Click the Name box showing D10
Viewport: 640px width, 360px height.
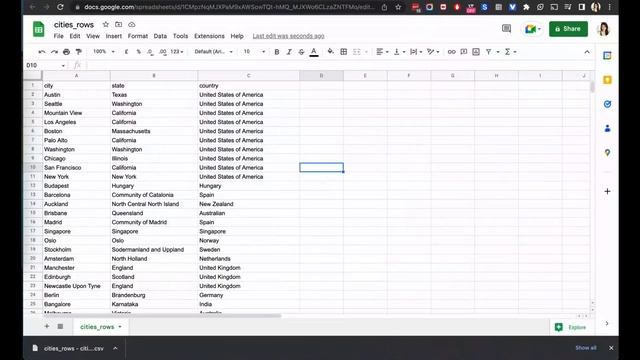pos(45,65)
